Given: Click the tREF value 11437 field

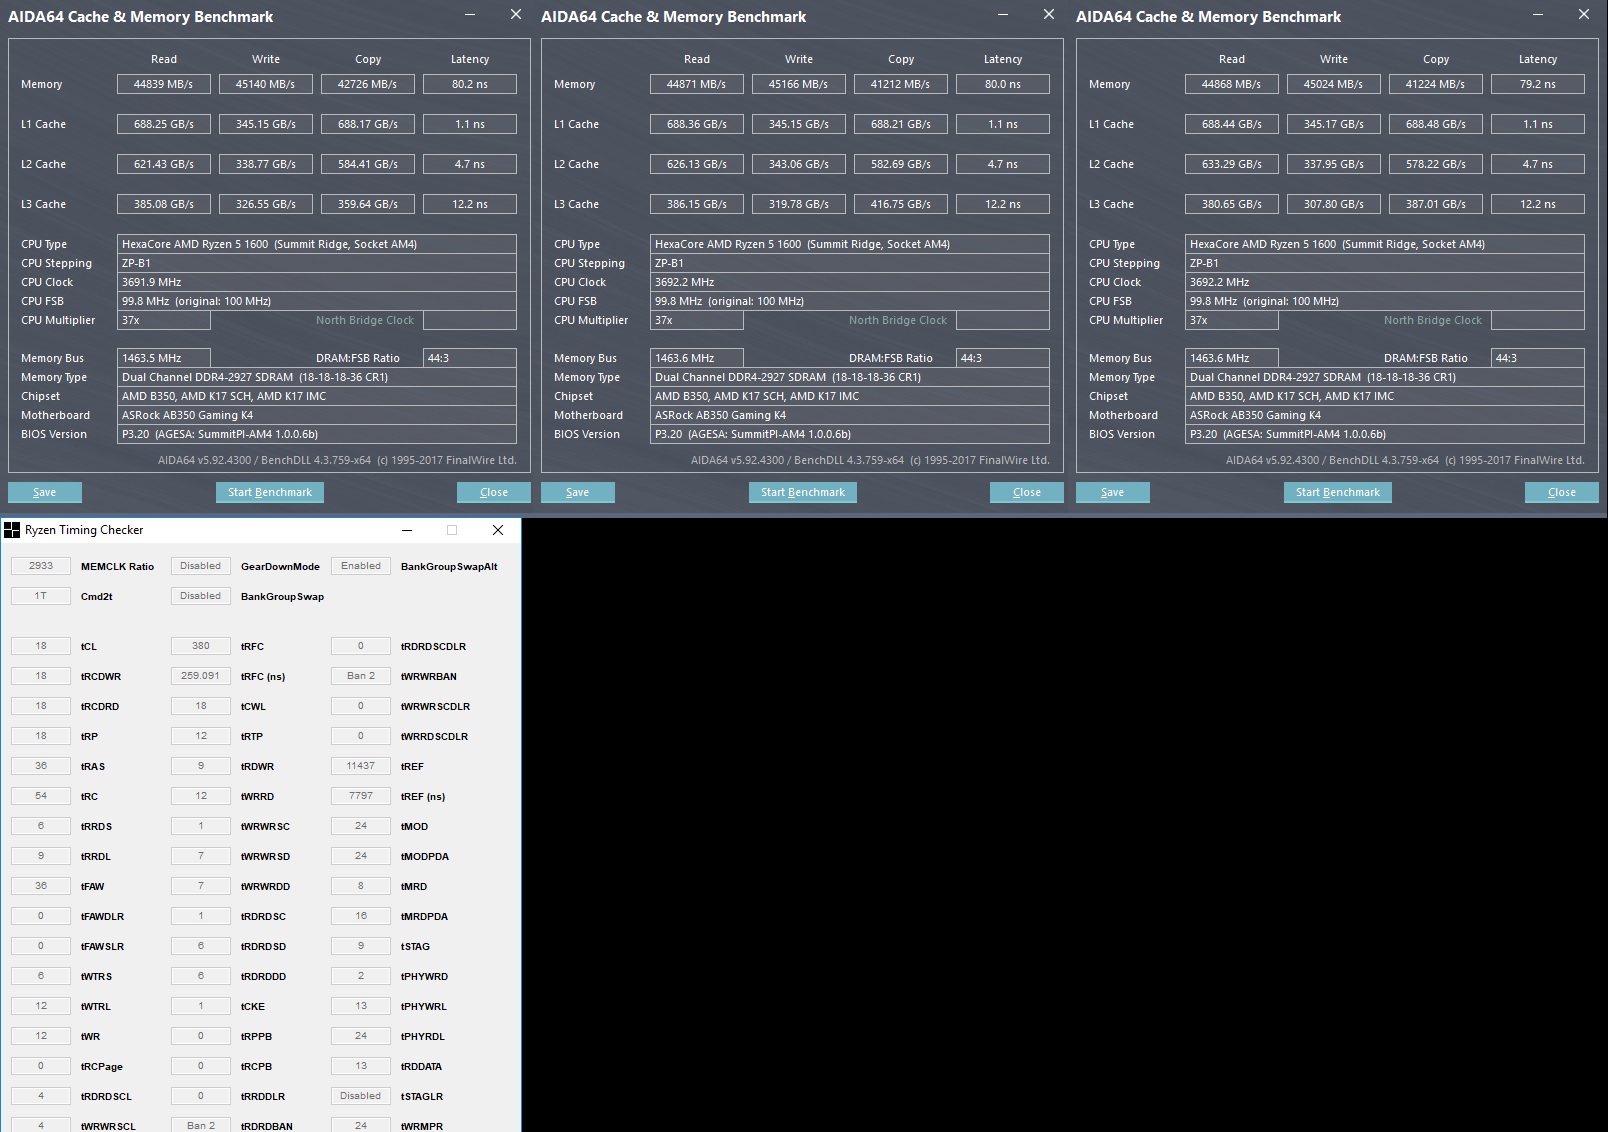Looking at the screenshot, I should (x=361, y=766).
